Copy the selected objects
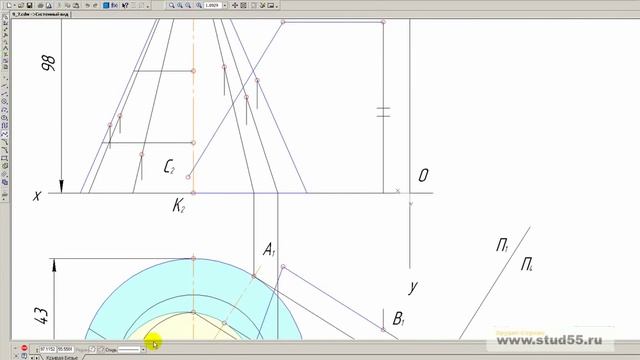 (68, 5)
